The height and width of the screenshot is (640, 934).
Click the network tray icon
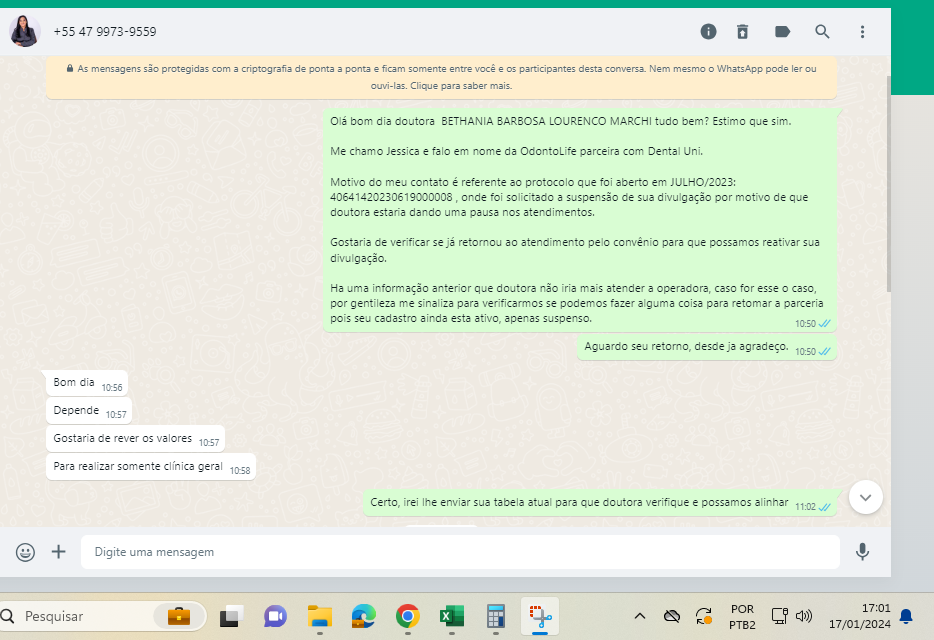[x=779, y=616]
